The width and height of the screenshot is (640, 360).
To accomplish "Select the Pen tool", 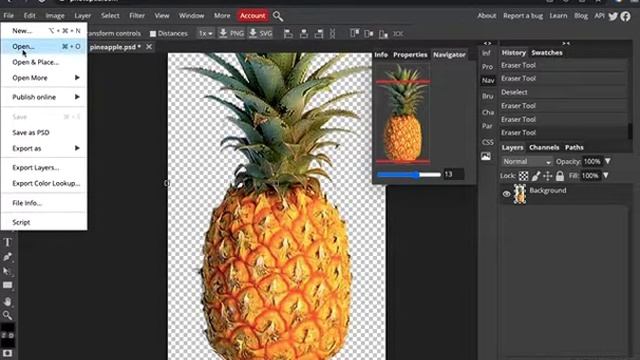I will point(7,257).
